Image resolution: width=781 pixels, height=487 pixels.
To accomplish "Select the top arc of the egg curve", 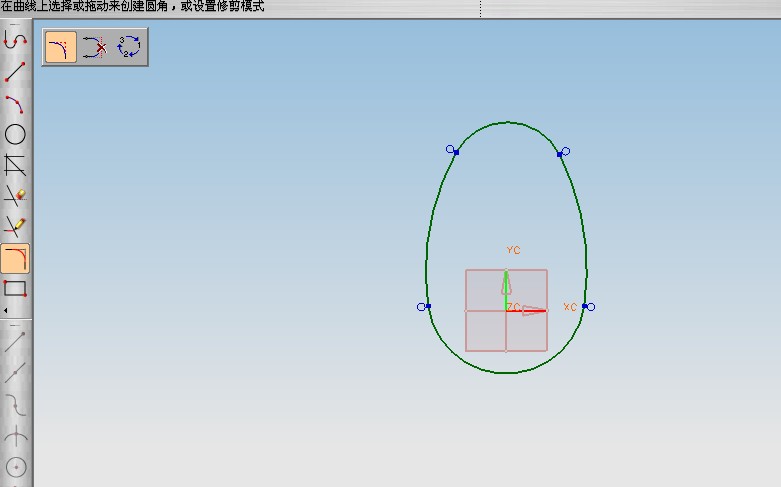I will pyautogui.click(x=508, y=122).
